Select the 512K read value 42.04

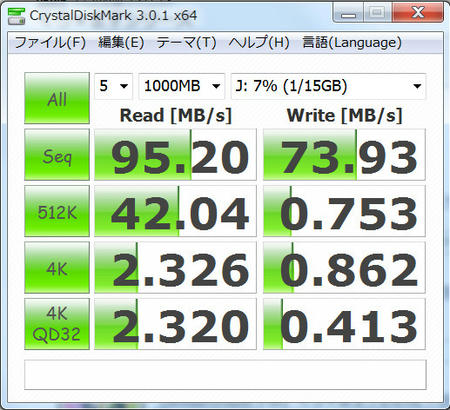[x=175, y=211]
